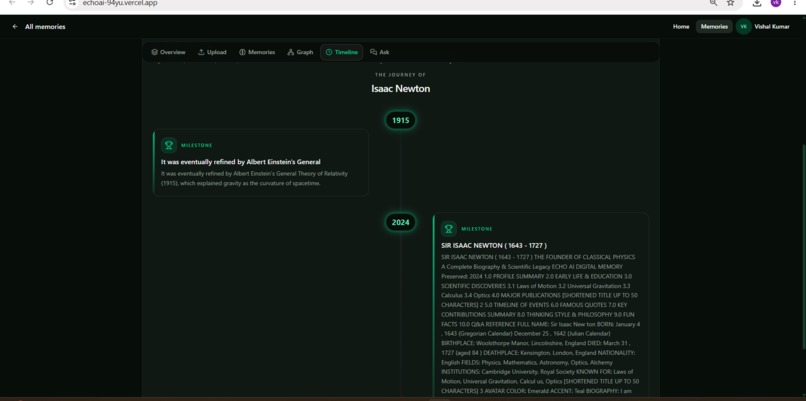Screen dimensions: 806x401
Task: Open the Einstein's General milestone card title
Action: click(241, 162)
